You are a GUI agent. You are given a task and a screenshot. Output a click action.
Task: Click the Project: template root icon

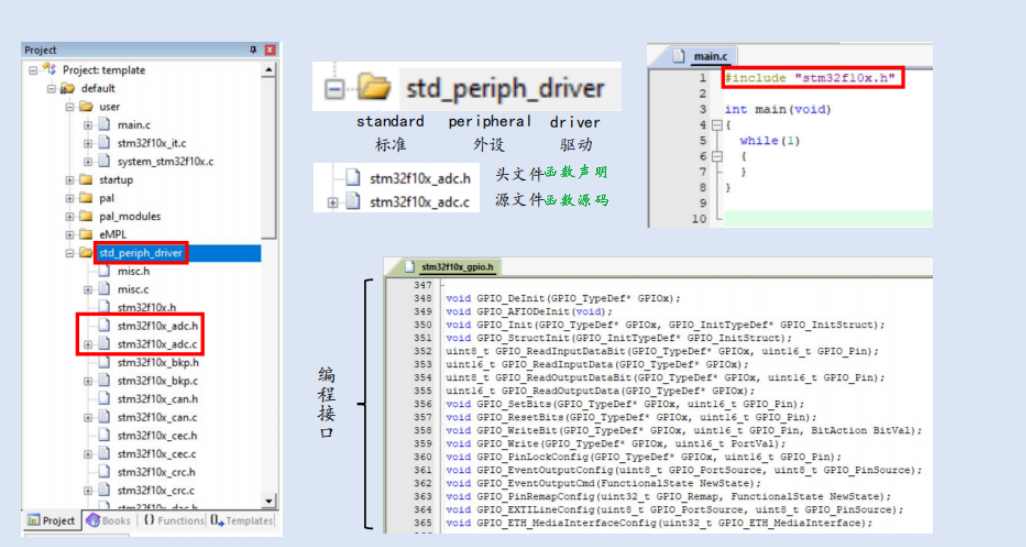click(49, 69)
